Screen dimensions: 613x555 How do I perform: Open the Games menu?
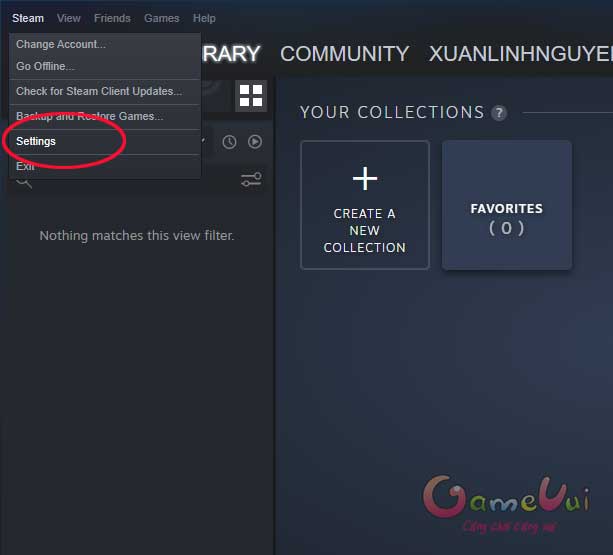tap(161, 18)
